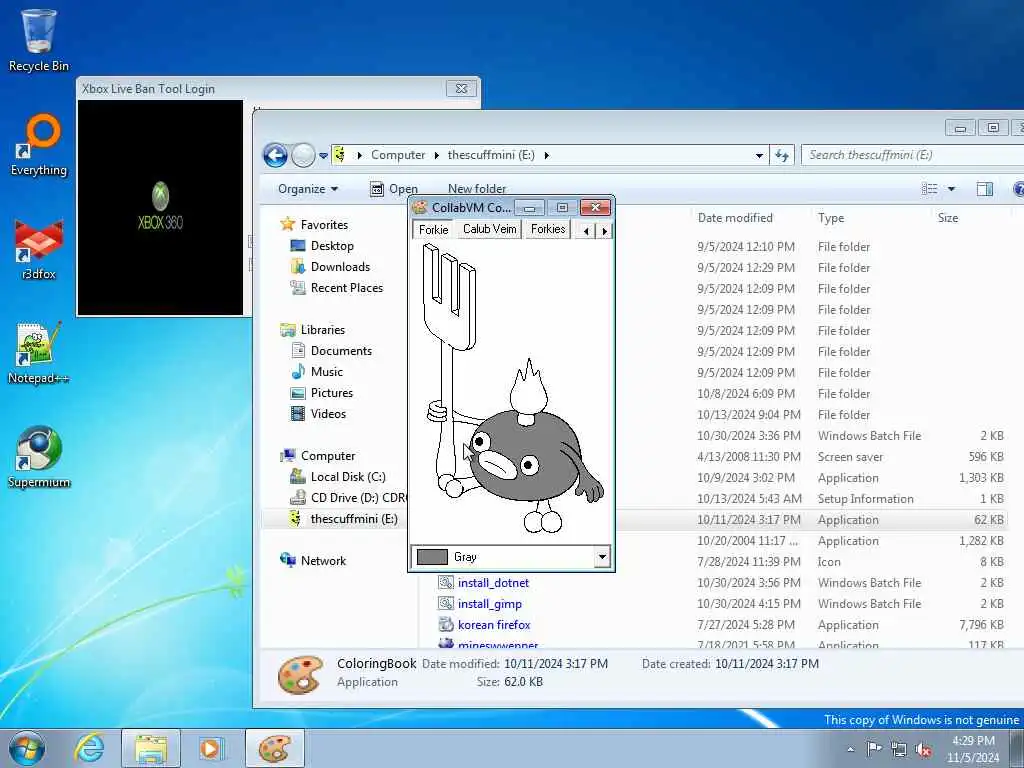Image resolution: width=1024 pixels, height=768 pixels.
Task: Click the ColoringBook palette taskbar icon
Action: (274, 748)
